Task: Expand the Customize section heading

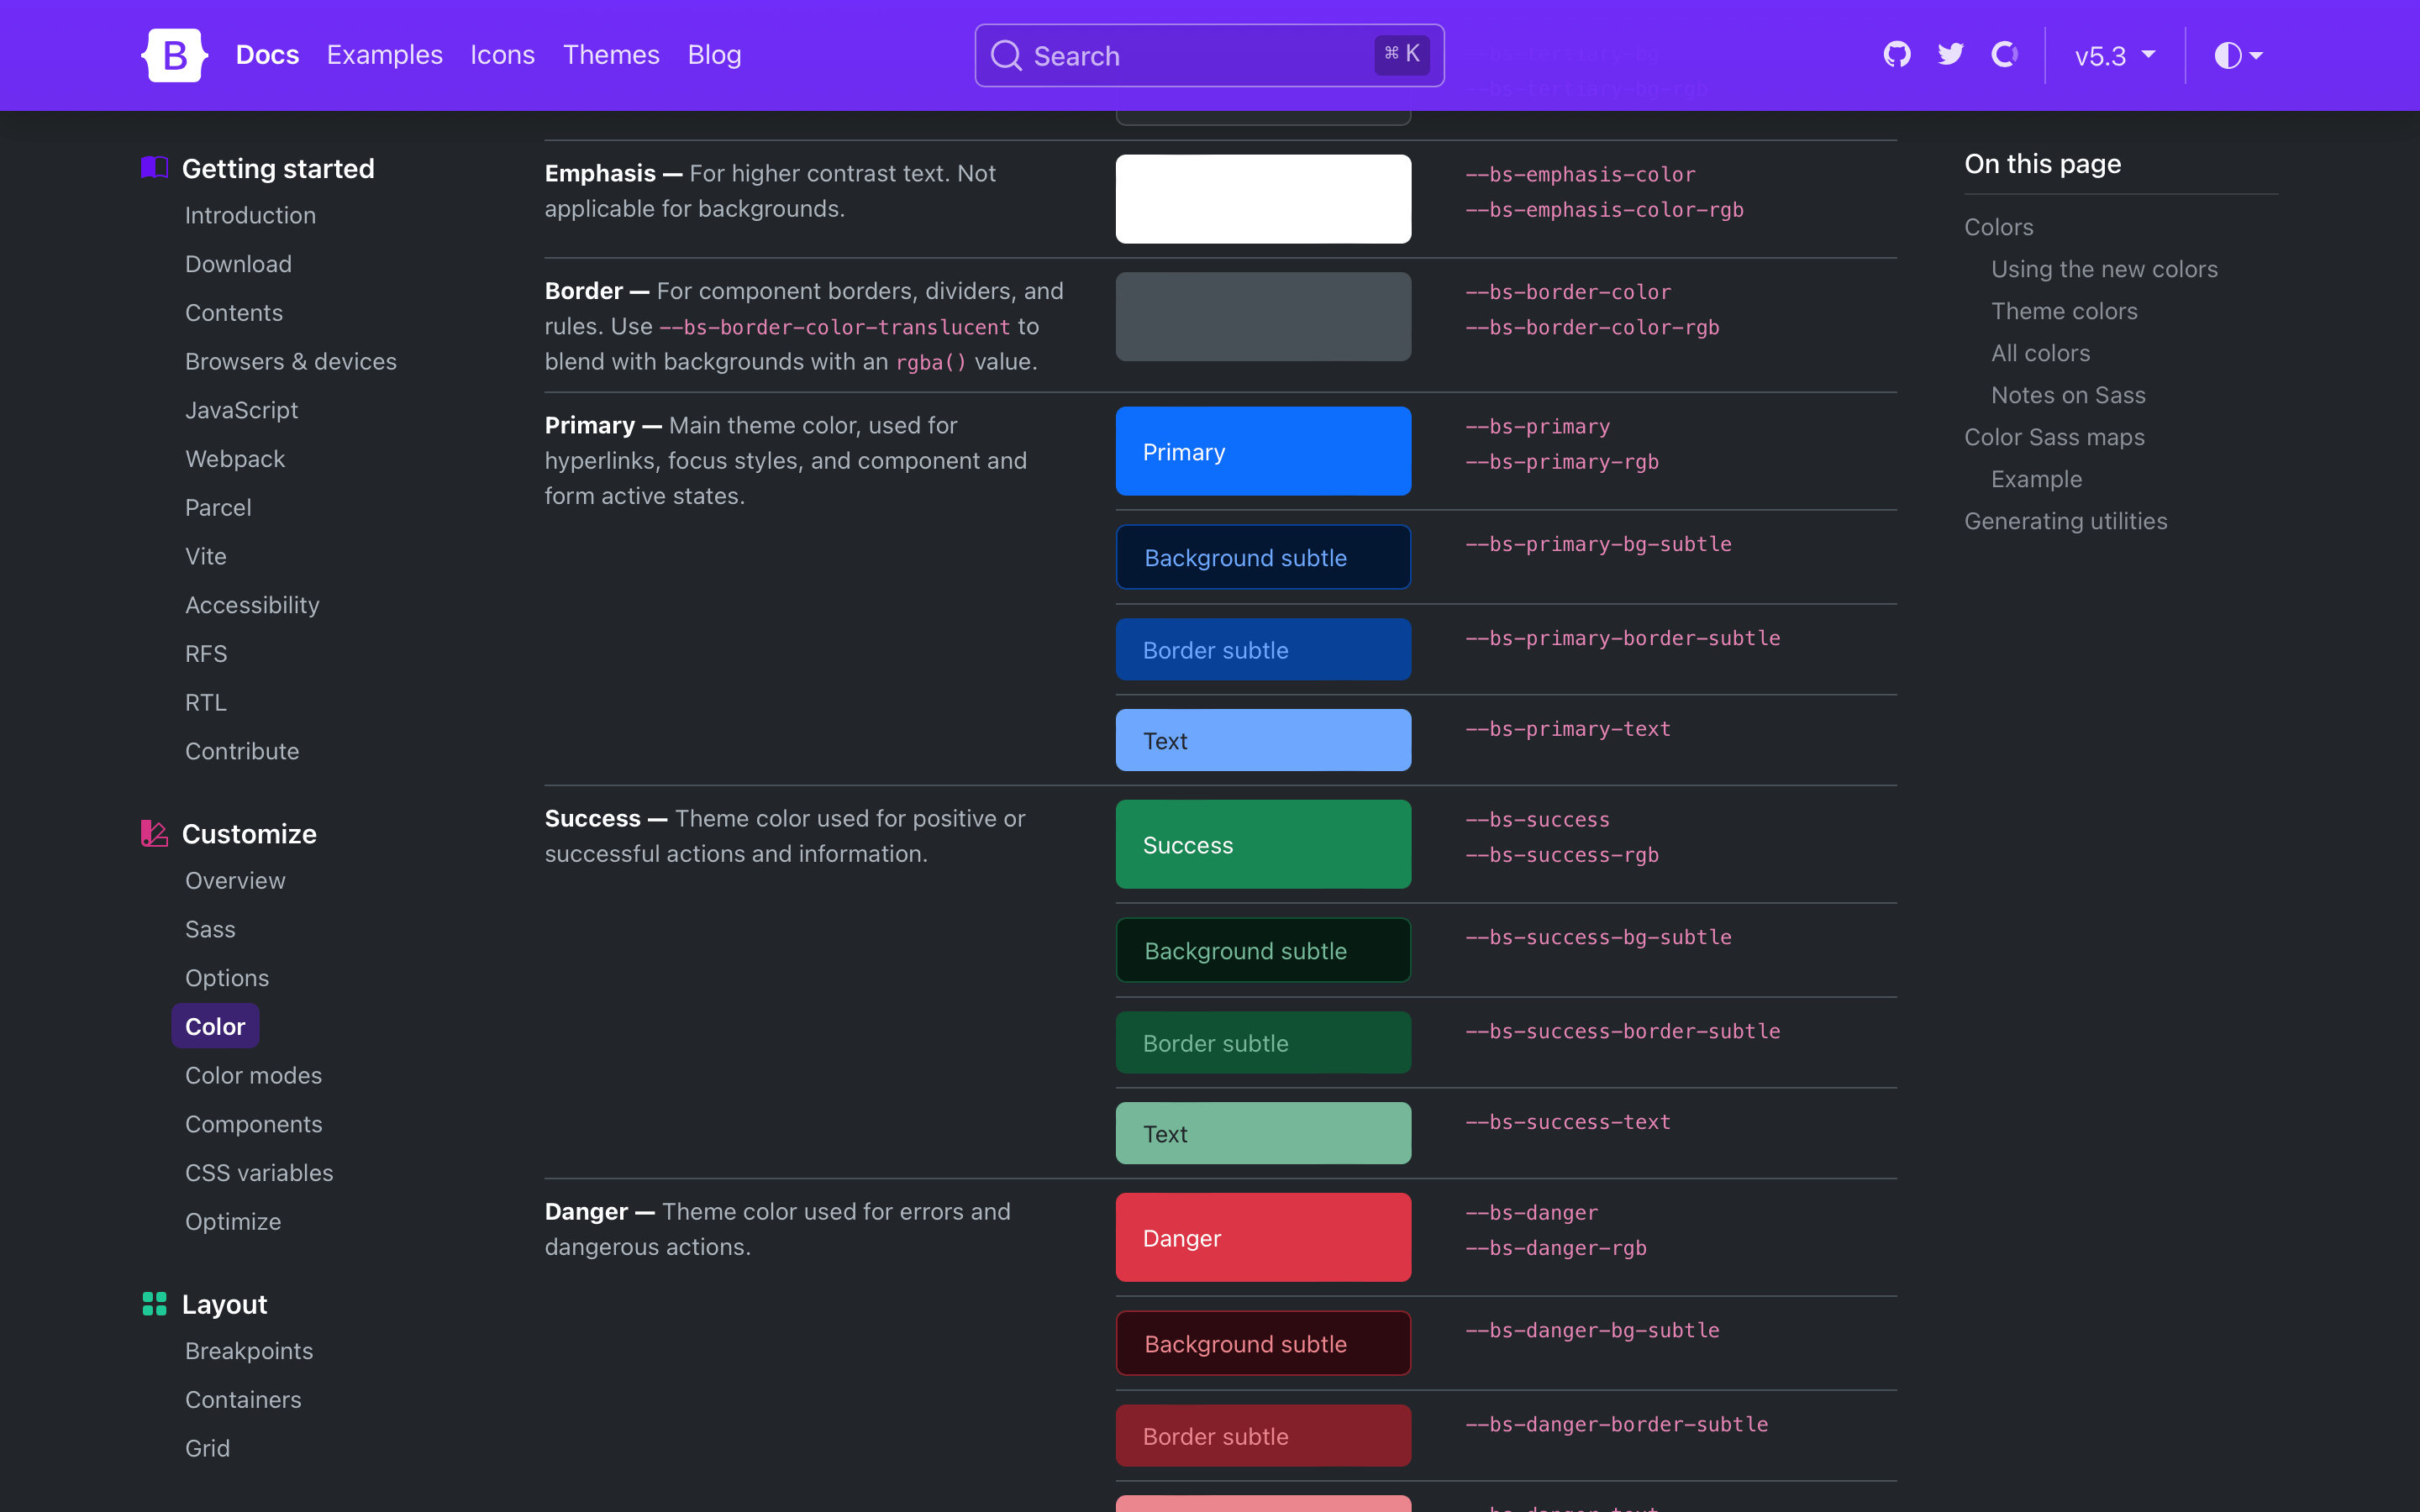Action: click(x=249, y=833)
